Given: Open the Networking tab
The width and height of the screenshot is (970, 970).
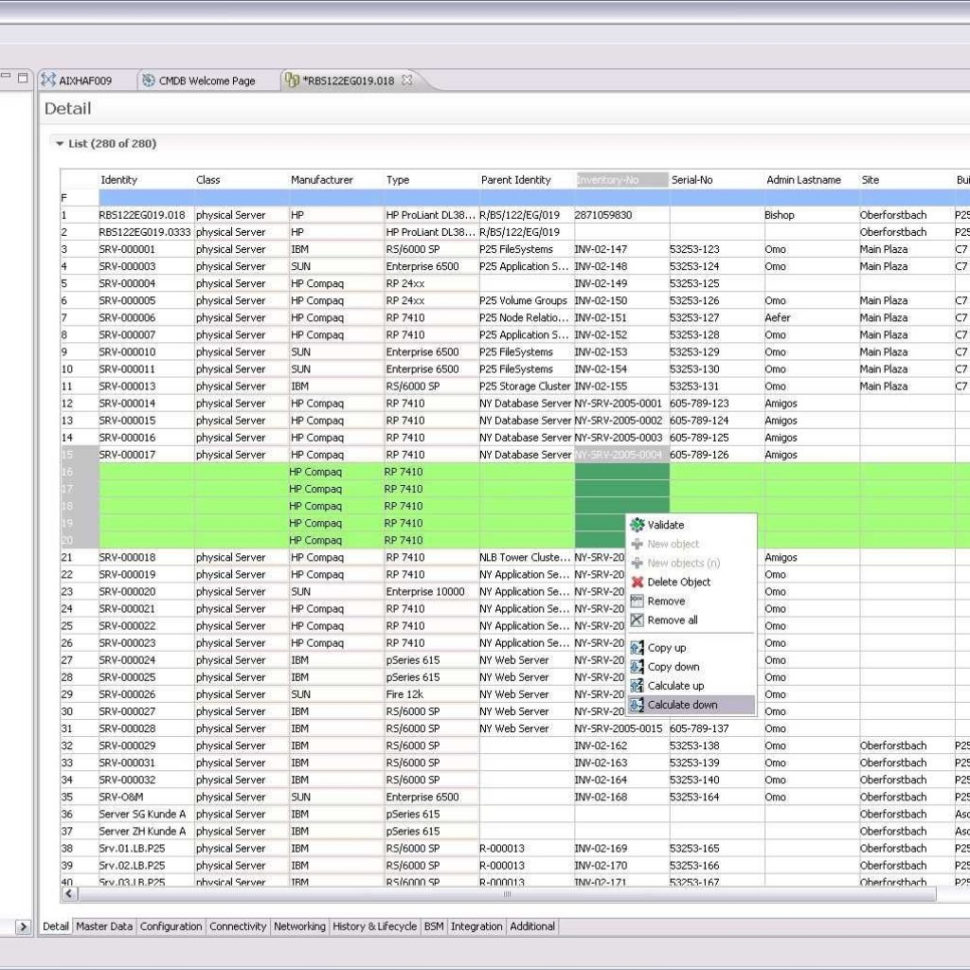Looking at the screenshot, I should (x=300, y=927).
